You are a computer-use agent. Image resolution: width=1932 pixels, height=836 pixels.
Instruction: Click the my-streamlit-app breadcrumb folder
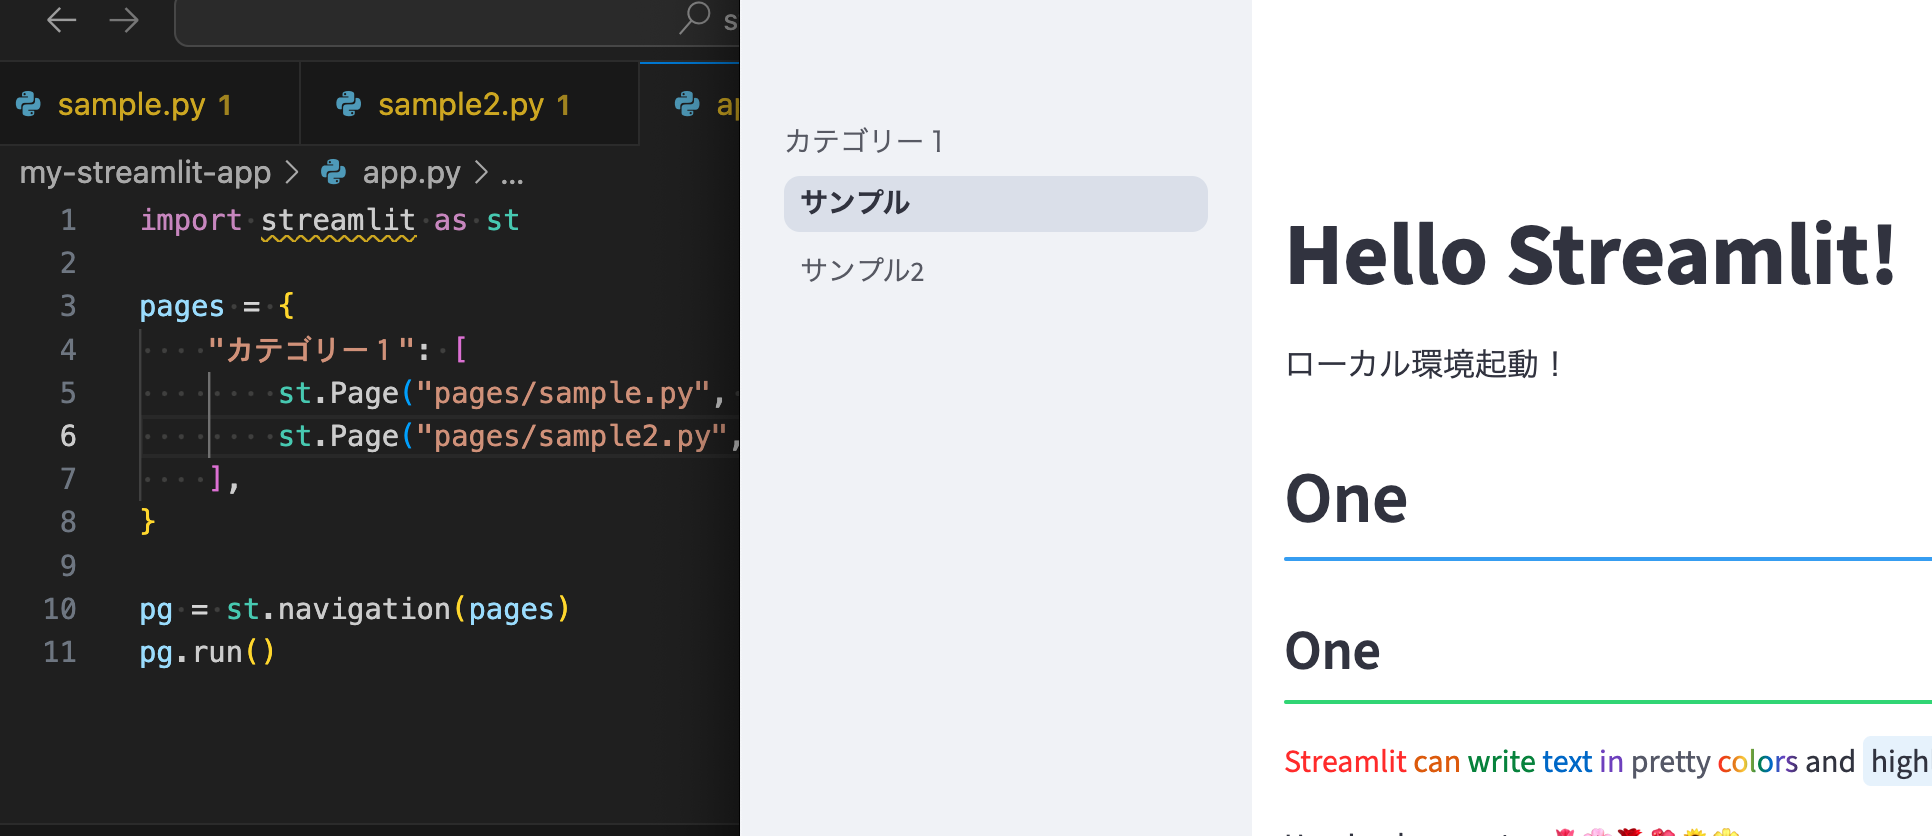click(x=145, y=173)
